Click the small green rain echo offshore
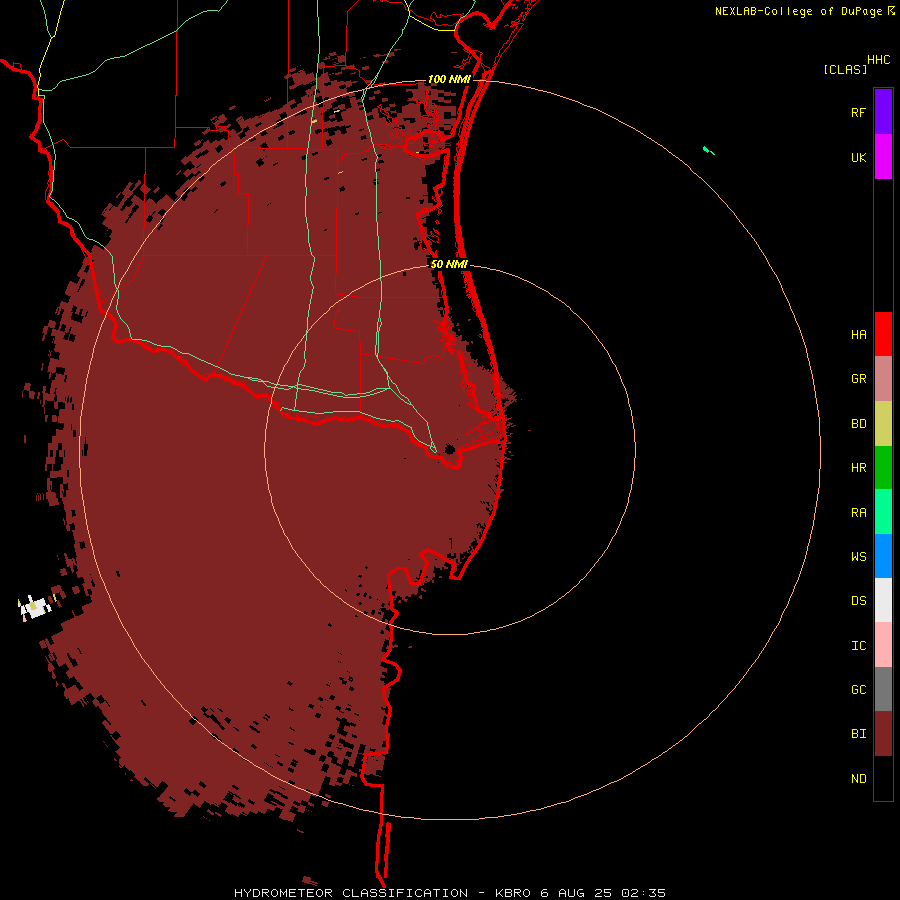 [708, 150]
